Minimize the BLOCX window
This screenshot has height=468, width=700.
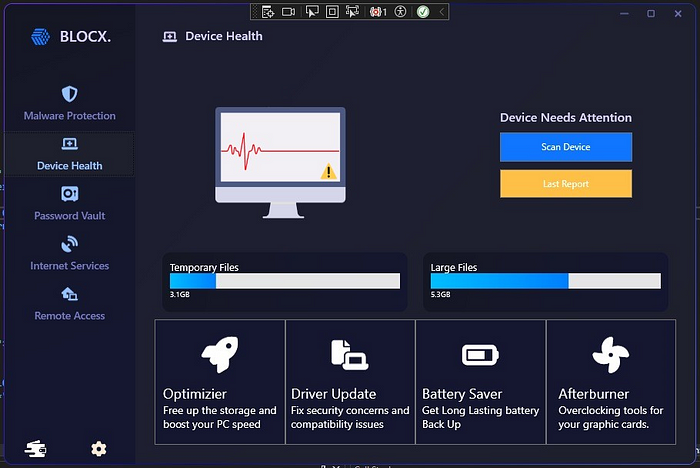[624, 14]
